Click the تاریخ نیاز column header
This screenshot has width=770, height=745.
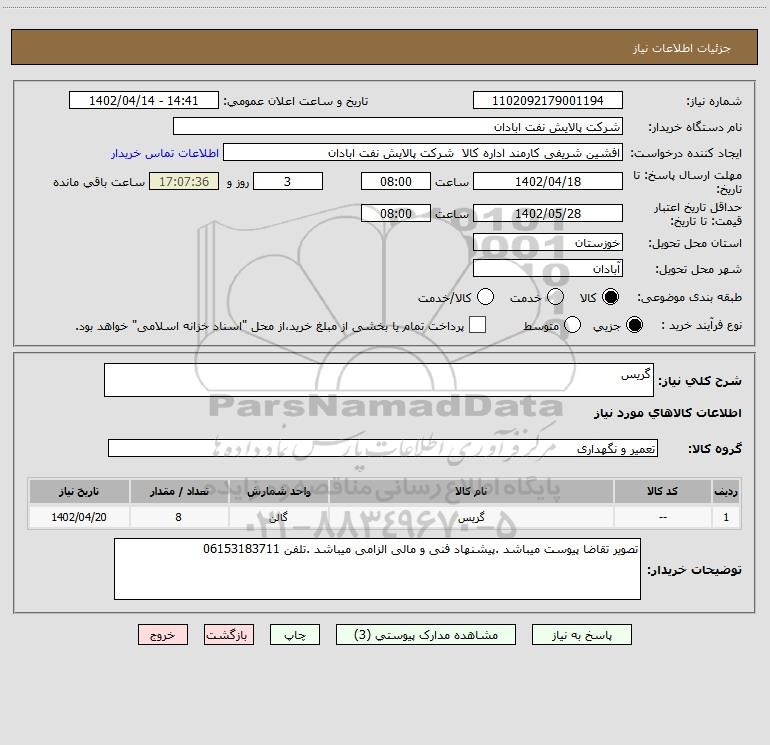[79, 491]
